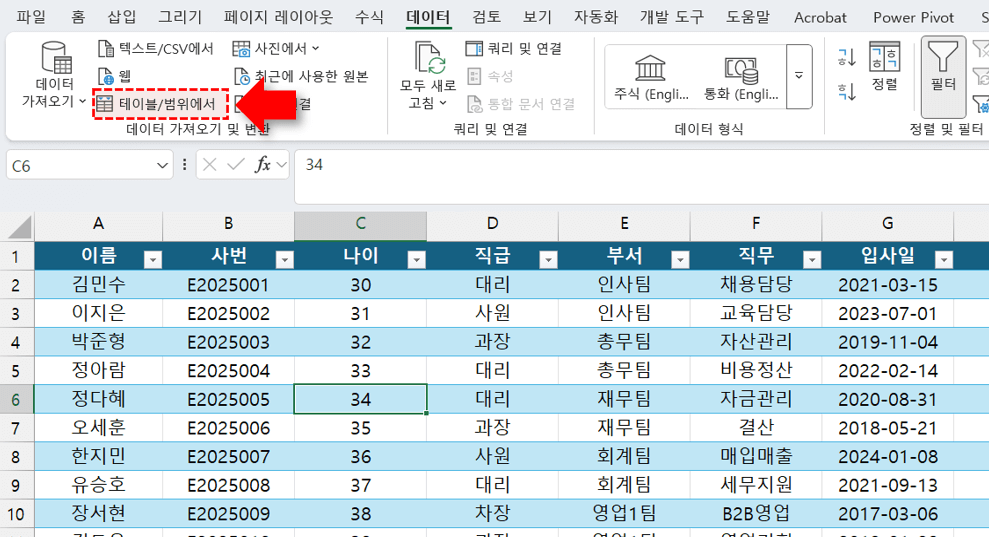The height and width of the screenshot is (537, 989).
Task: Click the 웹 data source icon
Action: (108, 76)
